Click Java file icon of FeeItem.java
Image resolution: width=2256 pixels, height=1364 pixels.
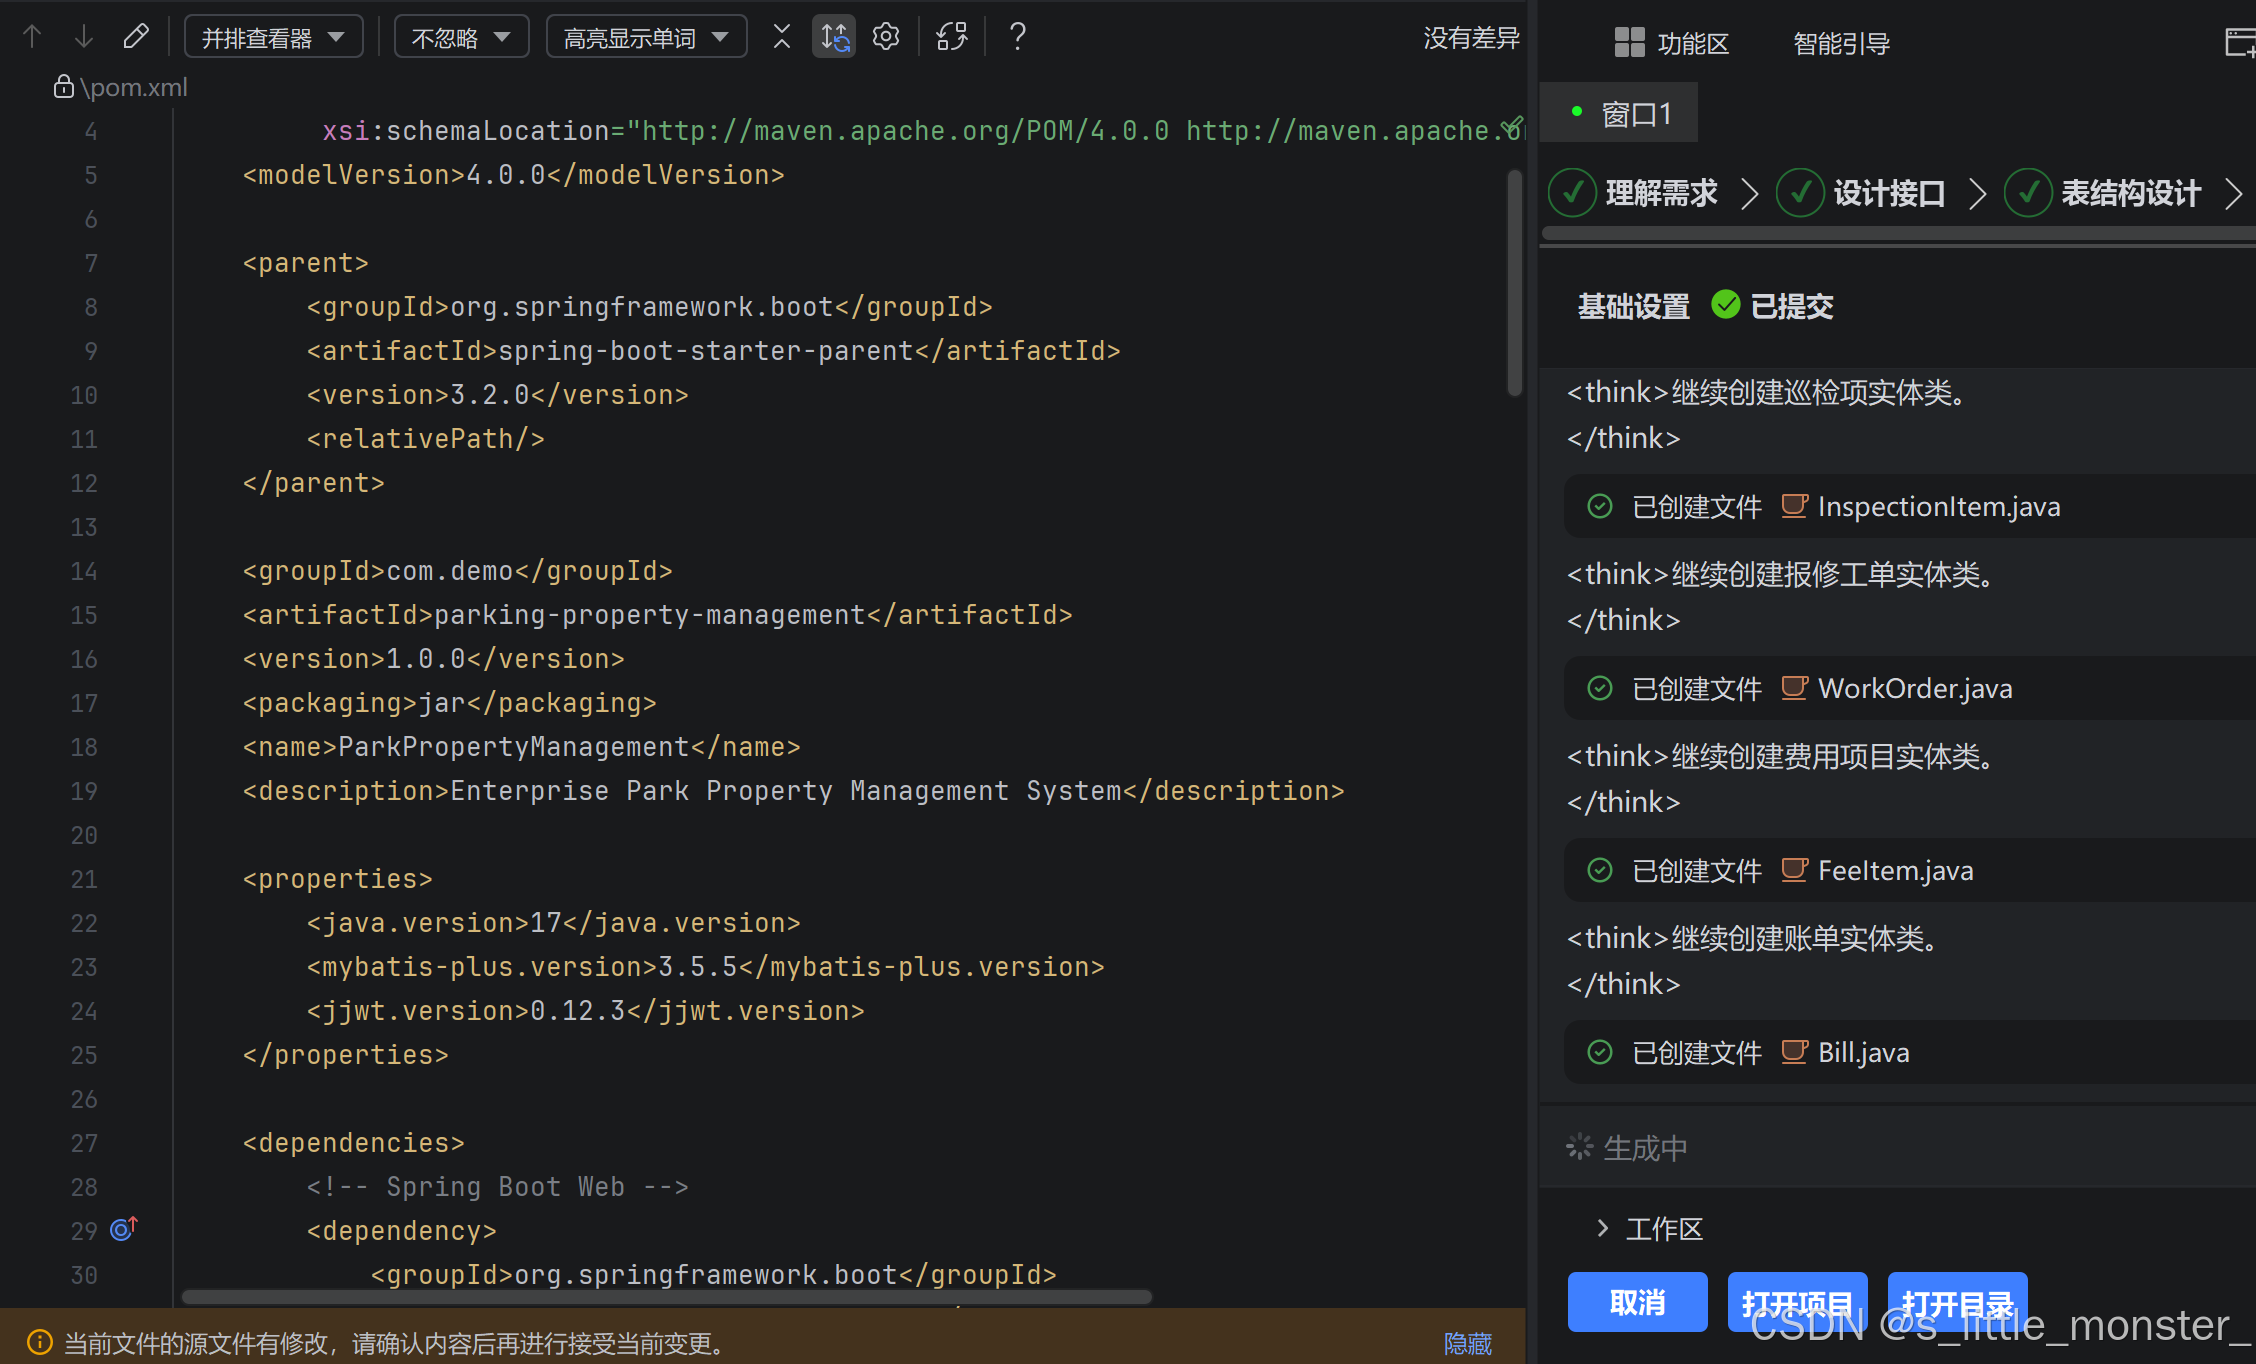click(x=1794, y=870)
